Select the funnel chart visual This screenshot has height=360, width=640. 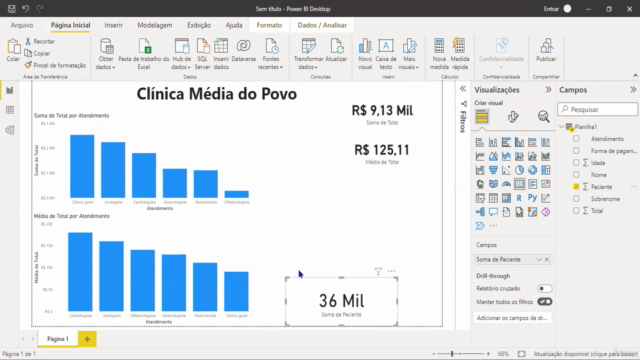coord(493,170)
